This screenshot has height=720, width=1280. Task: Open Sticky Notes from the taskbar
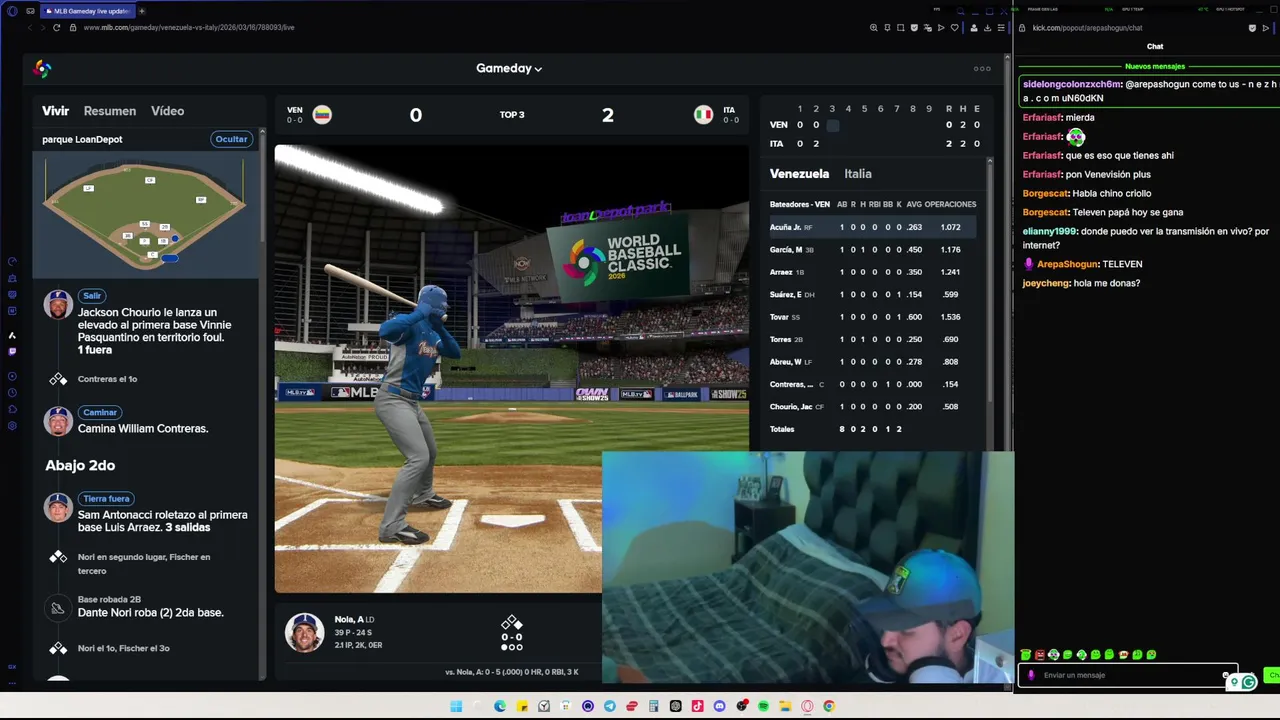522,706
